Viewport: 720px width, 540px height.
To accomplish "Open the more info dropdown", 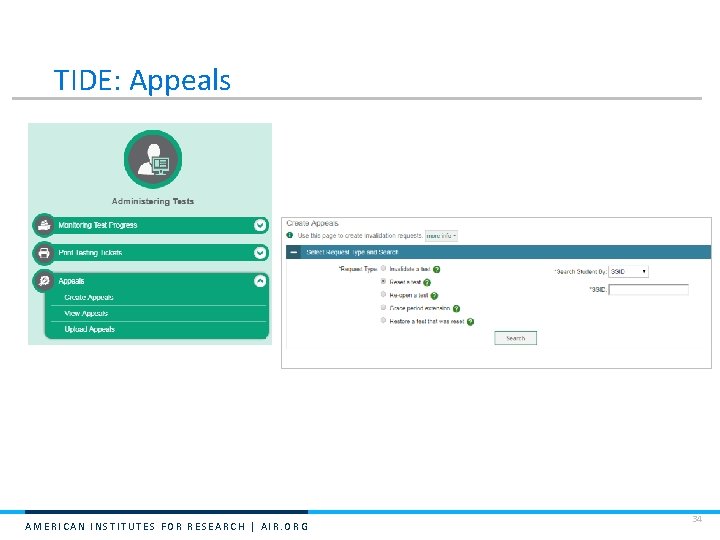I will click(441, 236).
